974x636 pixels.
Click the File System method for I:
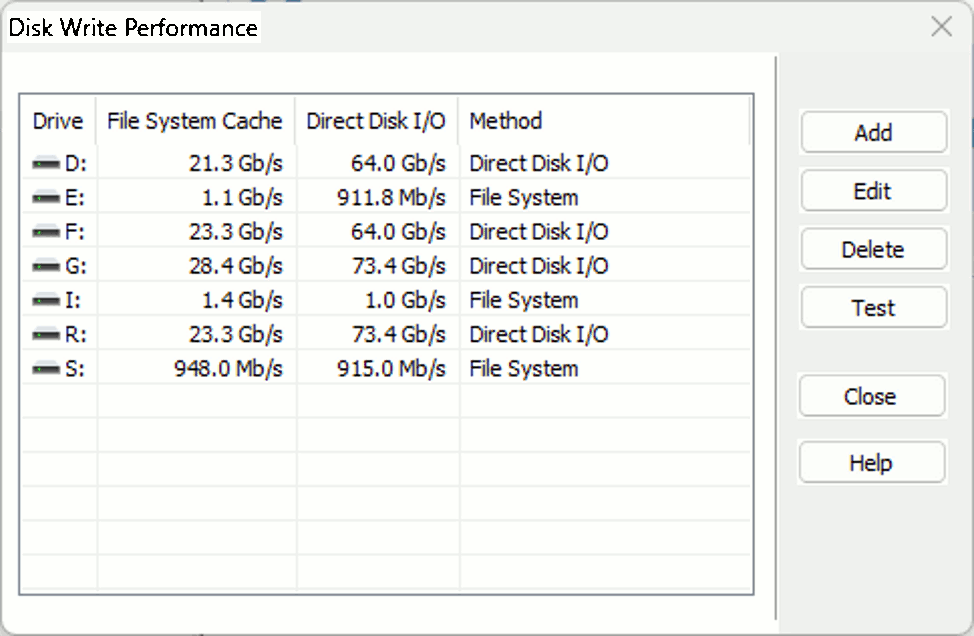(x=524, y=301)
